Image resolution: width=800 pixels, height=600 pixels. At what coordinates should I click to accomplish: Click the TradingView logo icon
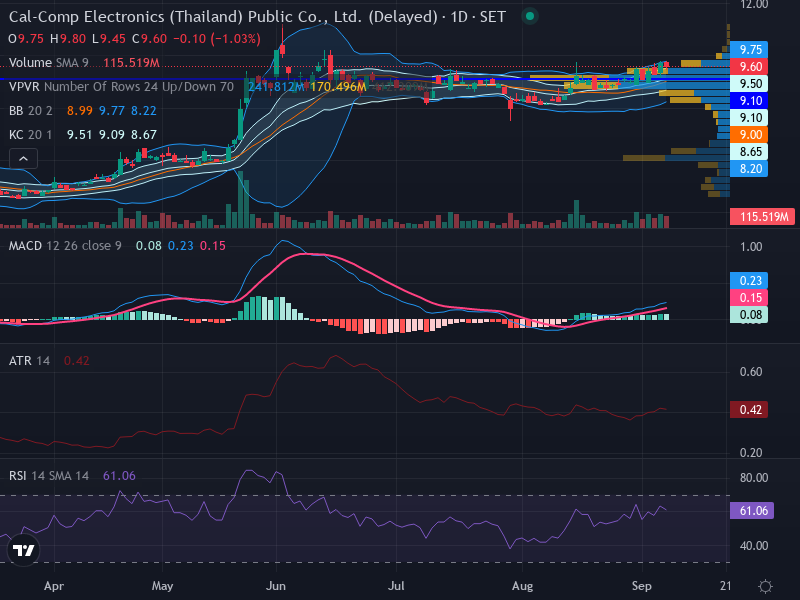pyautogui.click(x=23, y=550)
